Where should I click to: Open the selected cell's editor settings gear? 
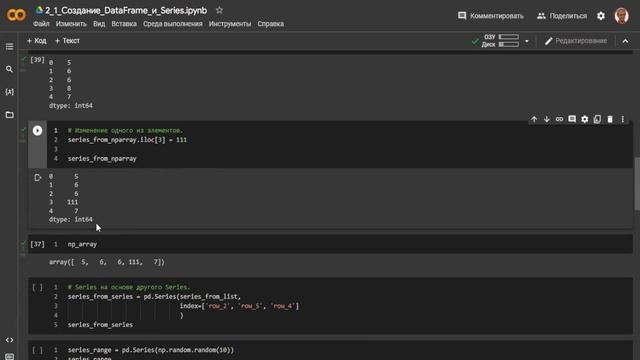click(x=584, y=119)
